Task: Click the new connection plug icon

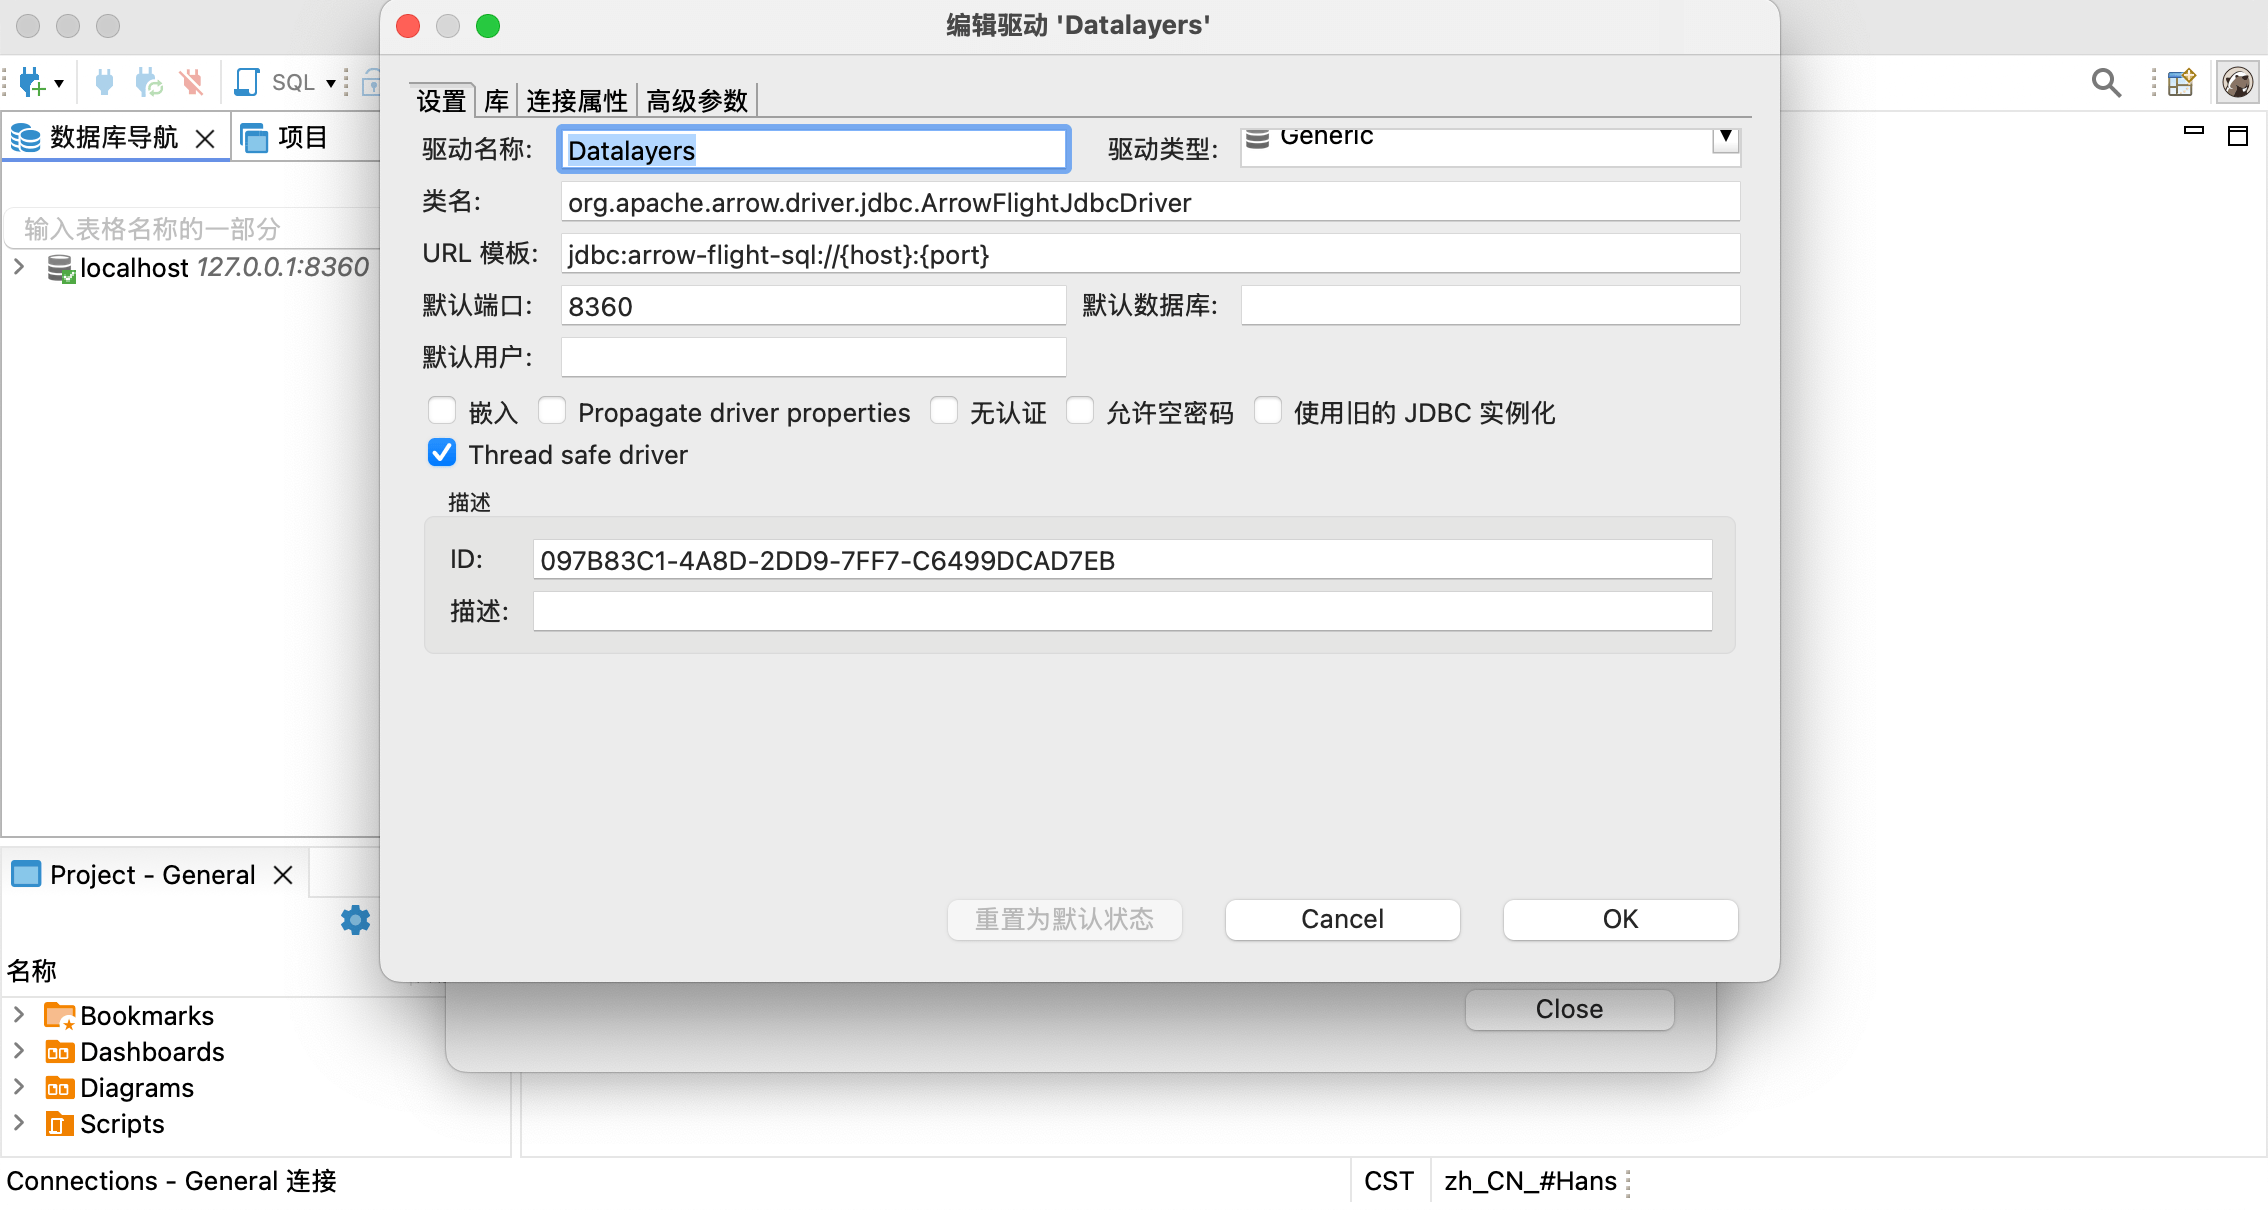Action: click(32, 82)
